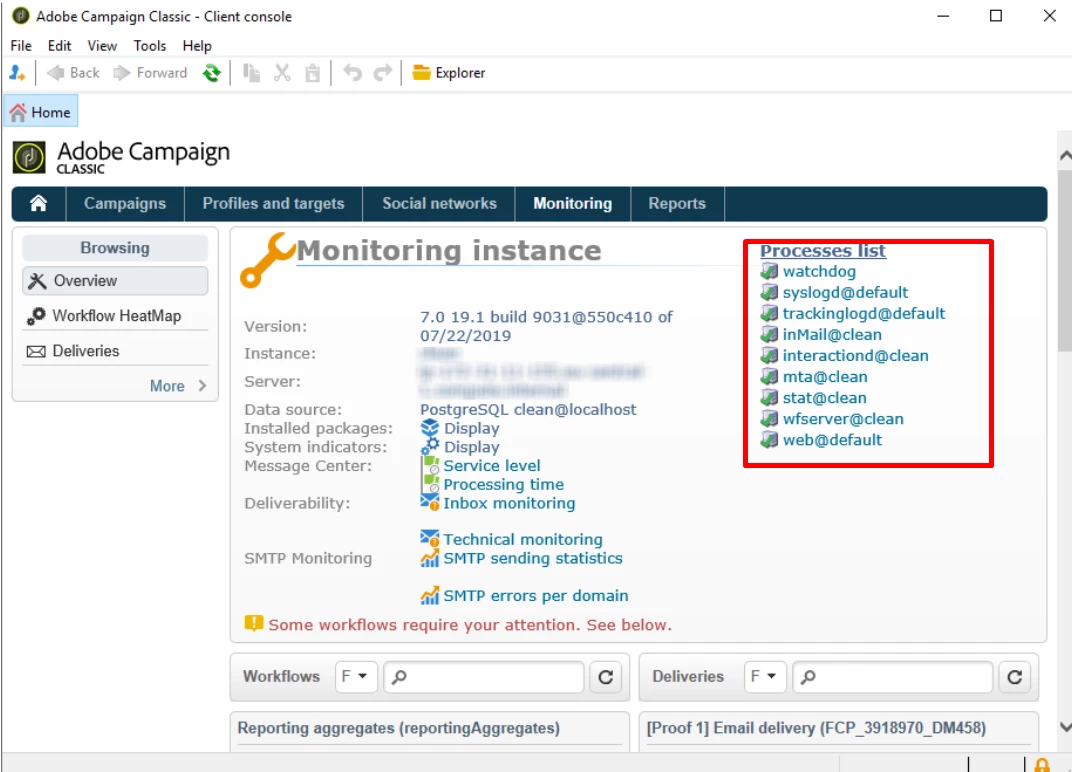Open SMTP errors per domain

pos(535,596)
